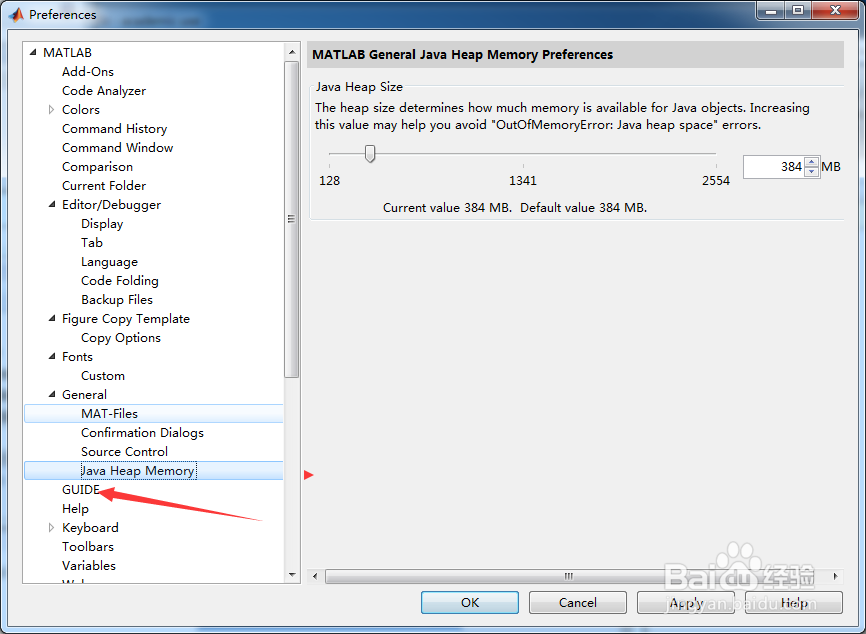Click the Java heap size slider thumb

tap(370, 154)
